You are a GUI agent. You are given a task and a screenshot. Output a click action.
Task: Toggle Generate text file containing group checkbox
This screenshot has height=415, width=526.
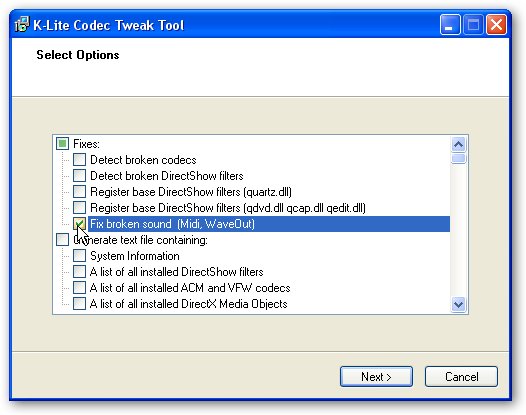click(62, 240)
